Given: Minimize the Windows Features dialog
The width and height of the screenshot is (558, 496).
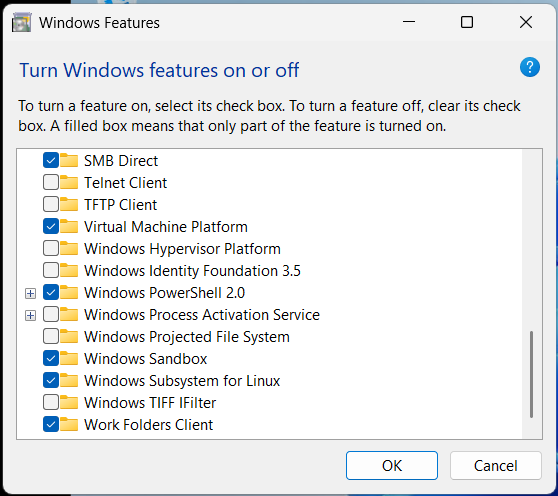Looking at the screenshot, I should pyautogui.click(x=409, y=22).
